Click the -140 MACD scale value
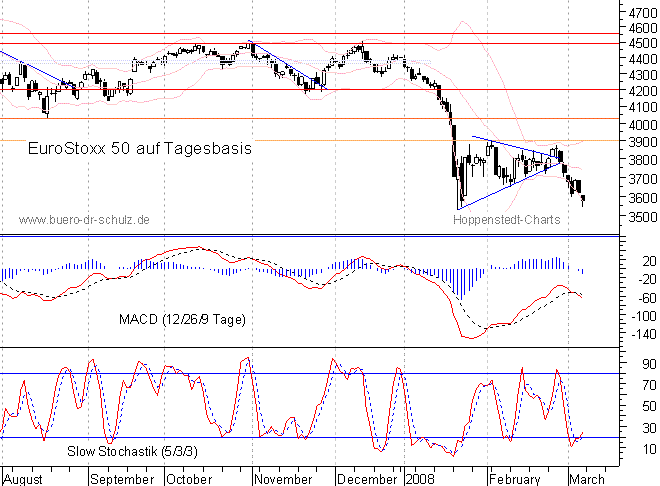 (x=635, y=334)
